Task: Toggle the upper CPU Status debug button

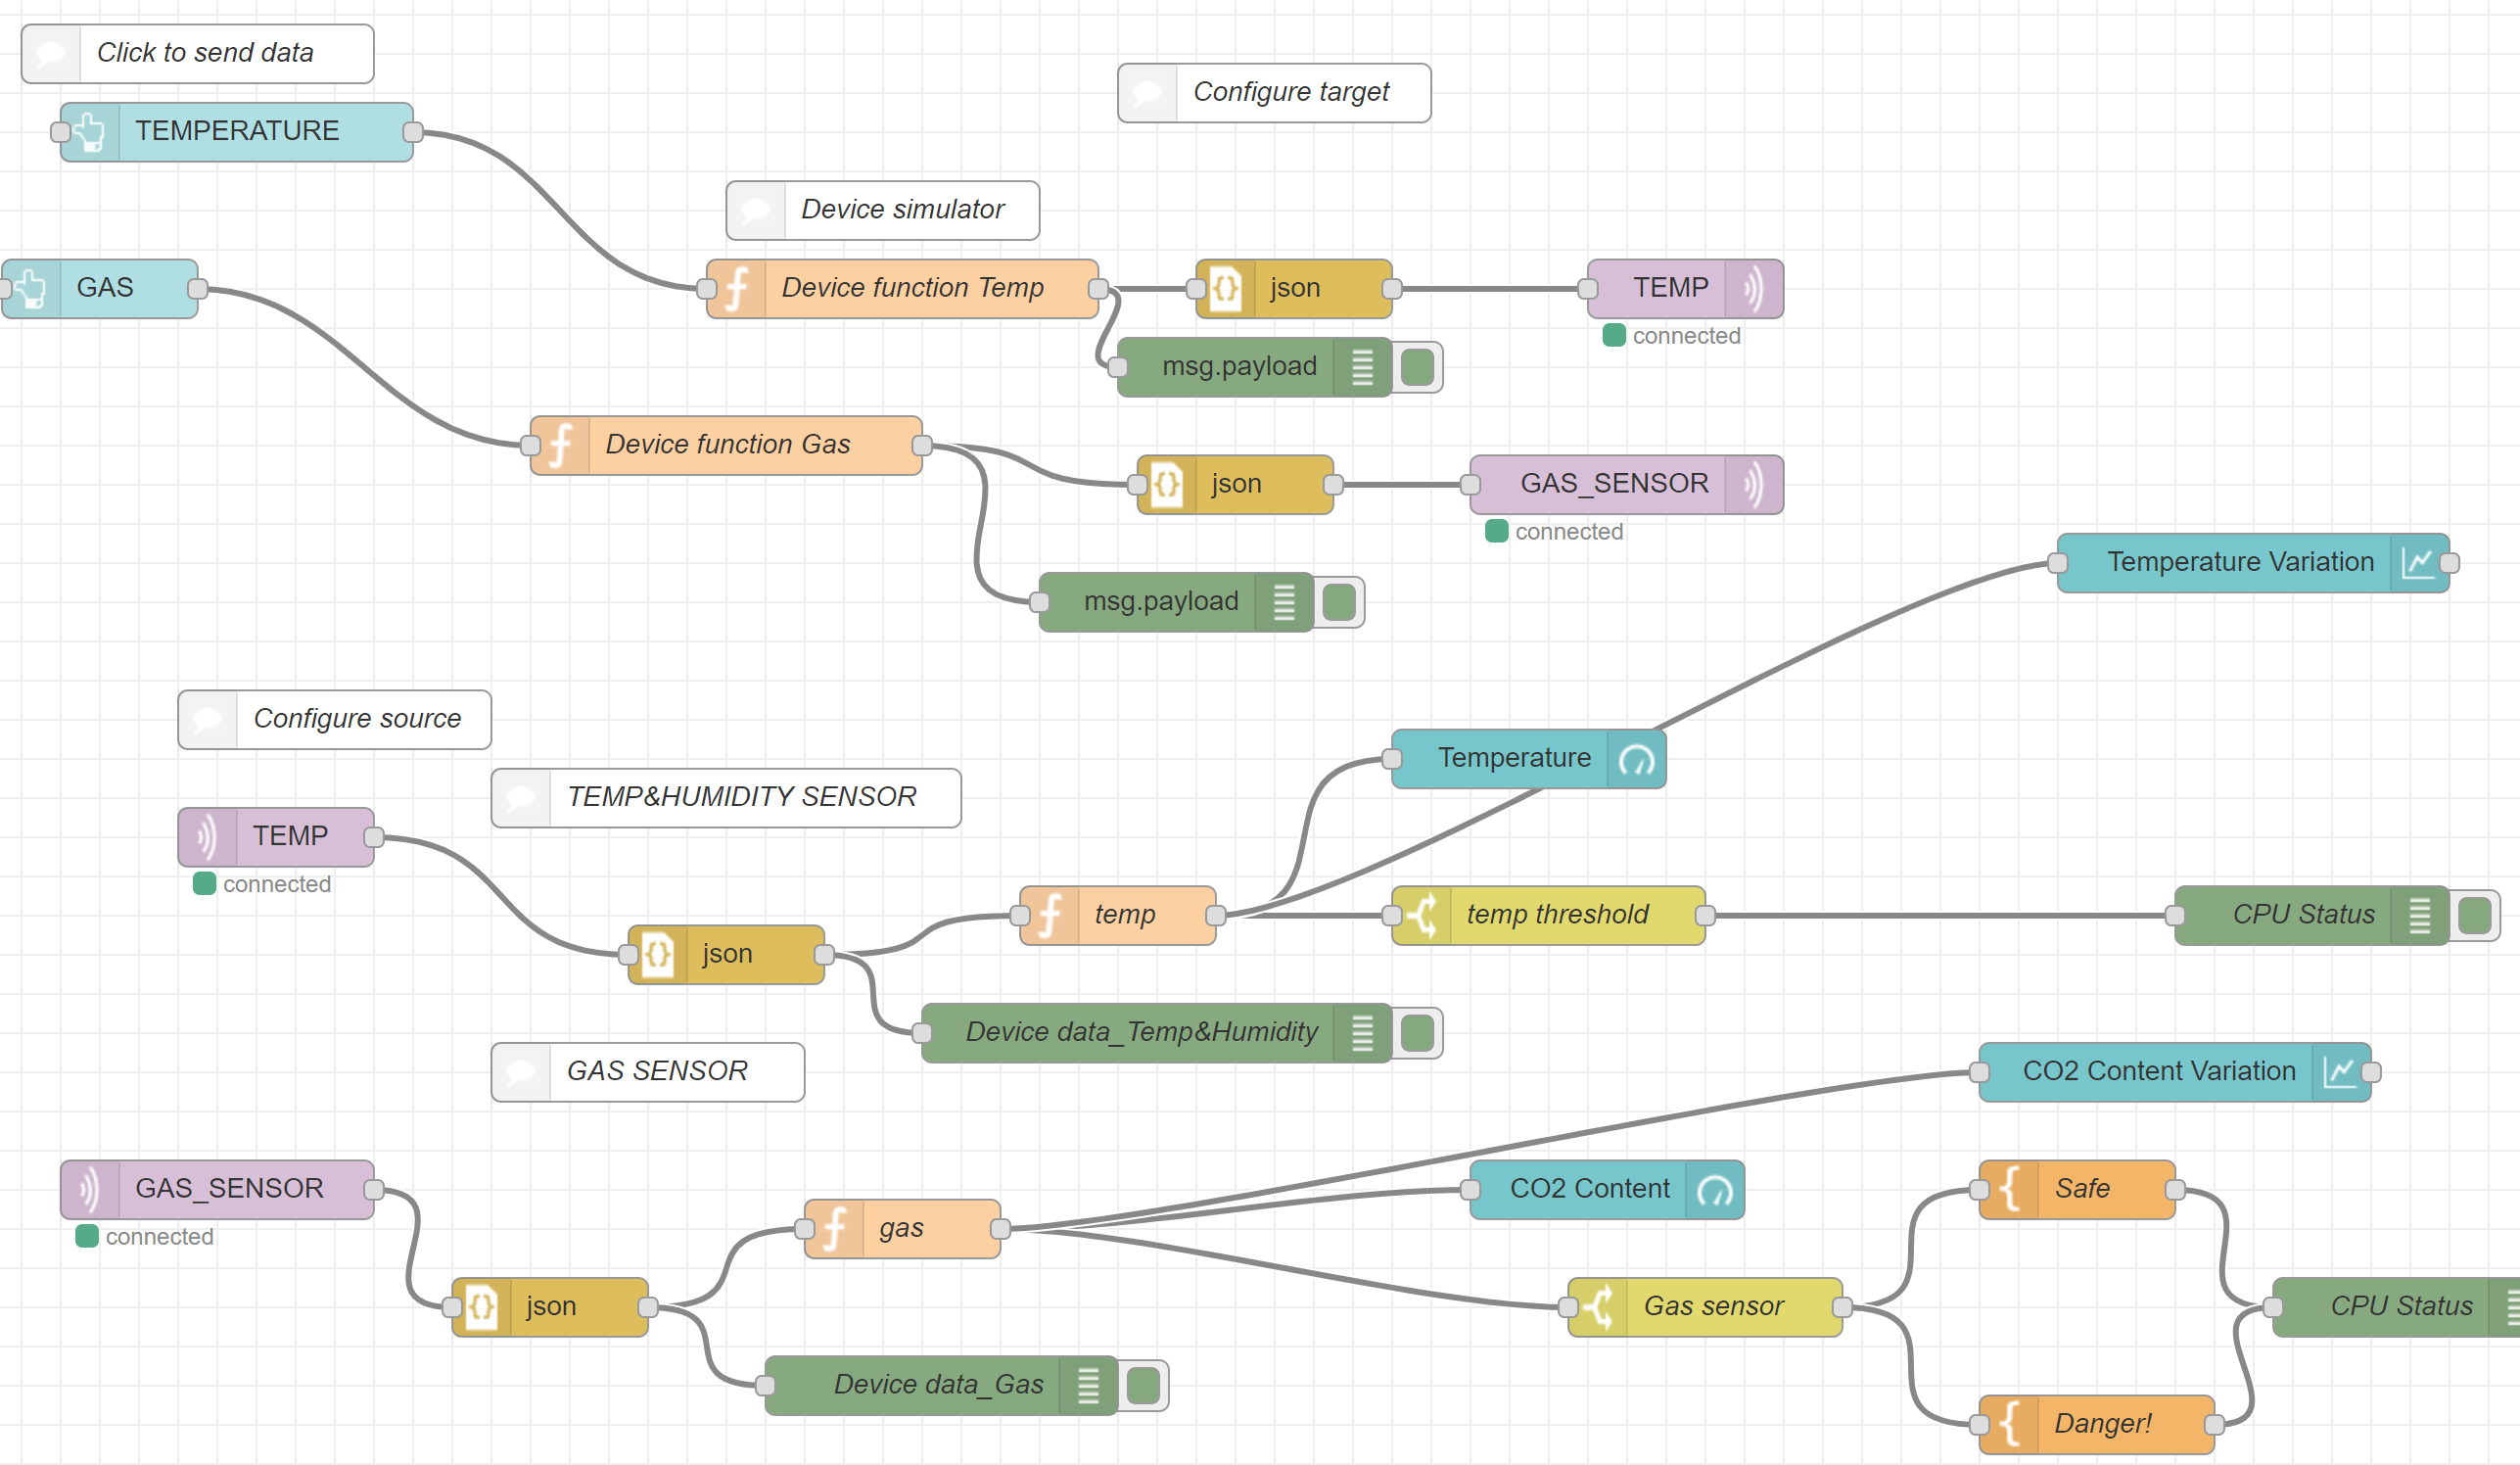Action: click(x=2474, y=916)
